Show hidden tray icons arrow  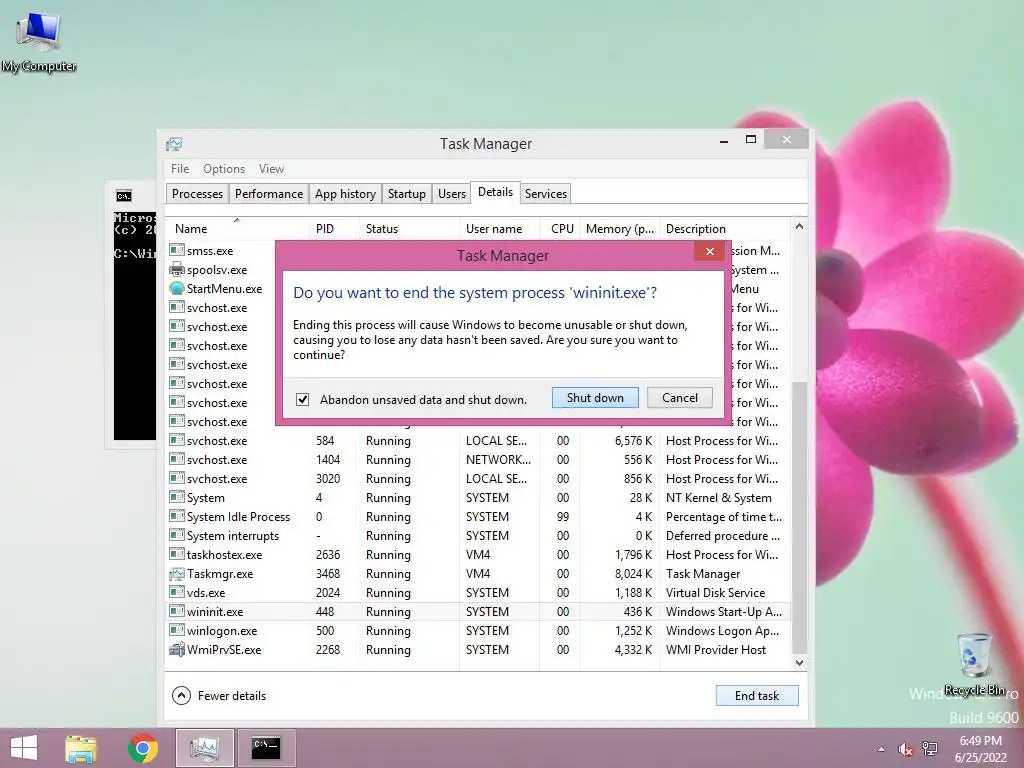click(x=882, y=749)
